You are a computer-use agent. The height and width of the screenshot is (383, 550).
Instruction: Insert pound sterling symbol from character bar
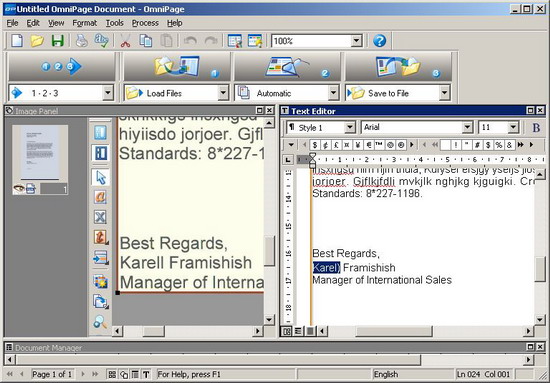336,145
